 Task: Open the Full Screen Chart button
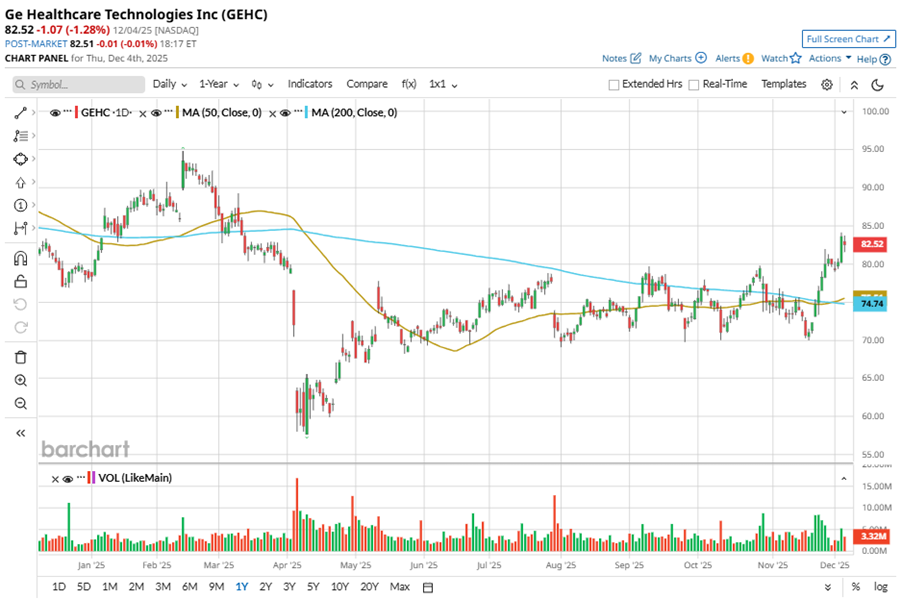849,39
